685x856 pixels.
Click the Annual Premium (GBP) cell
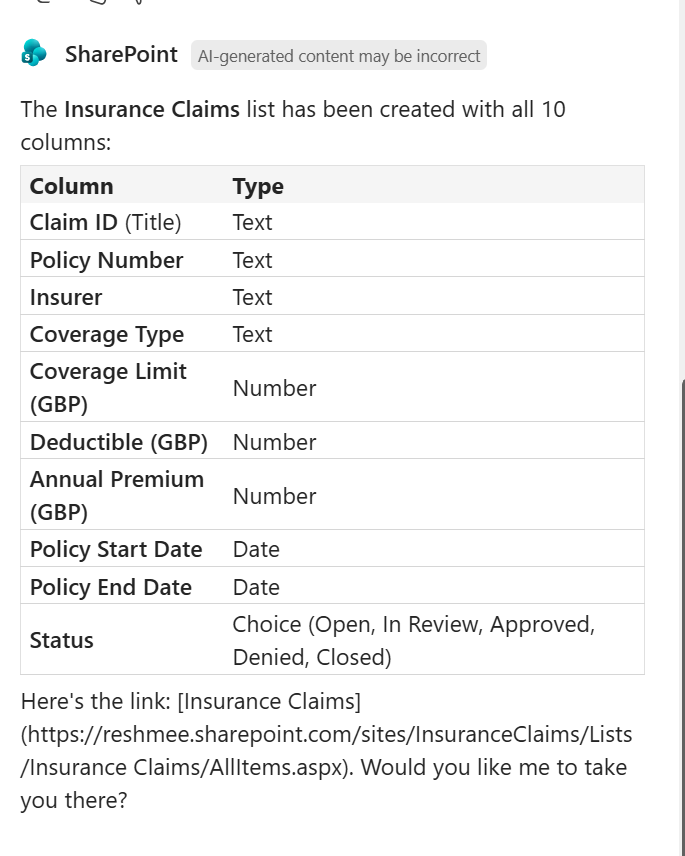click(117, 495)
